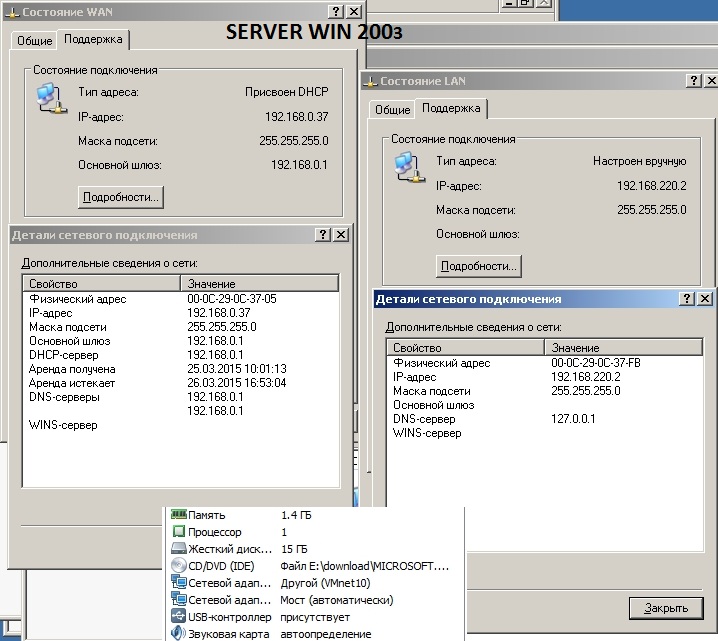Select MAC value 00-0C-29-0C-37-FB
718x641 pixels.
596,363
